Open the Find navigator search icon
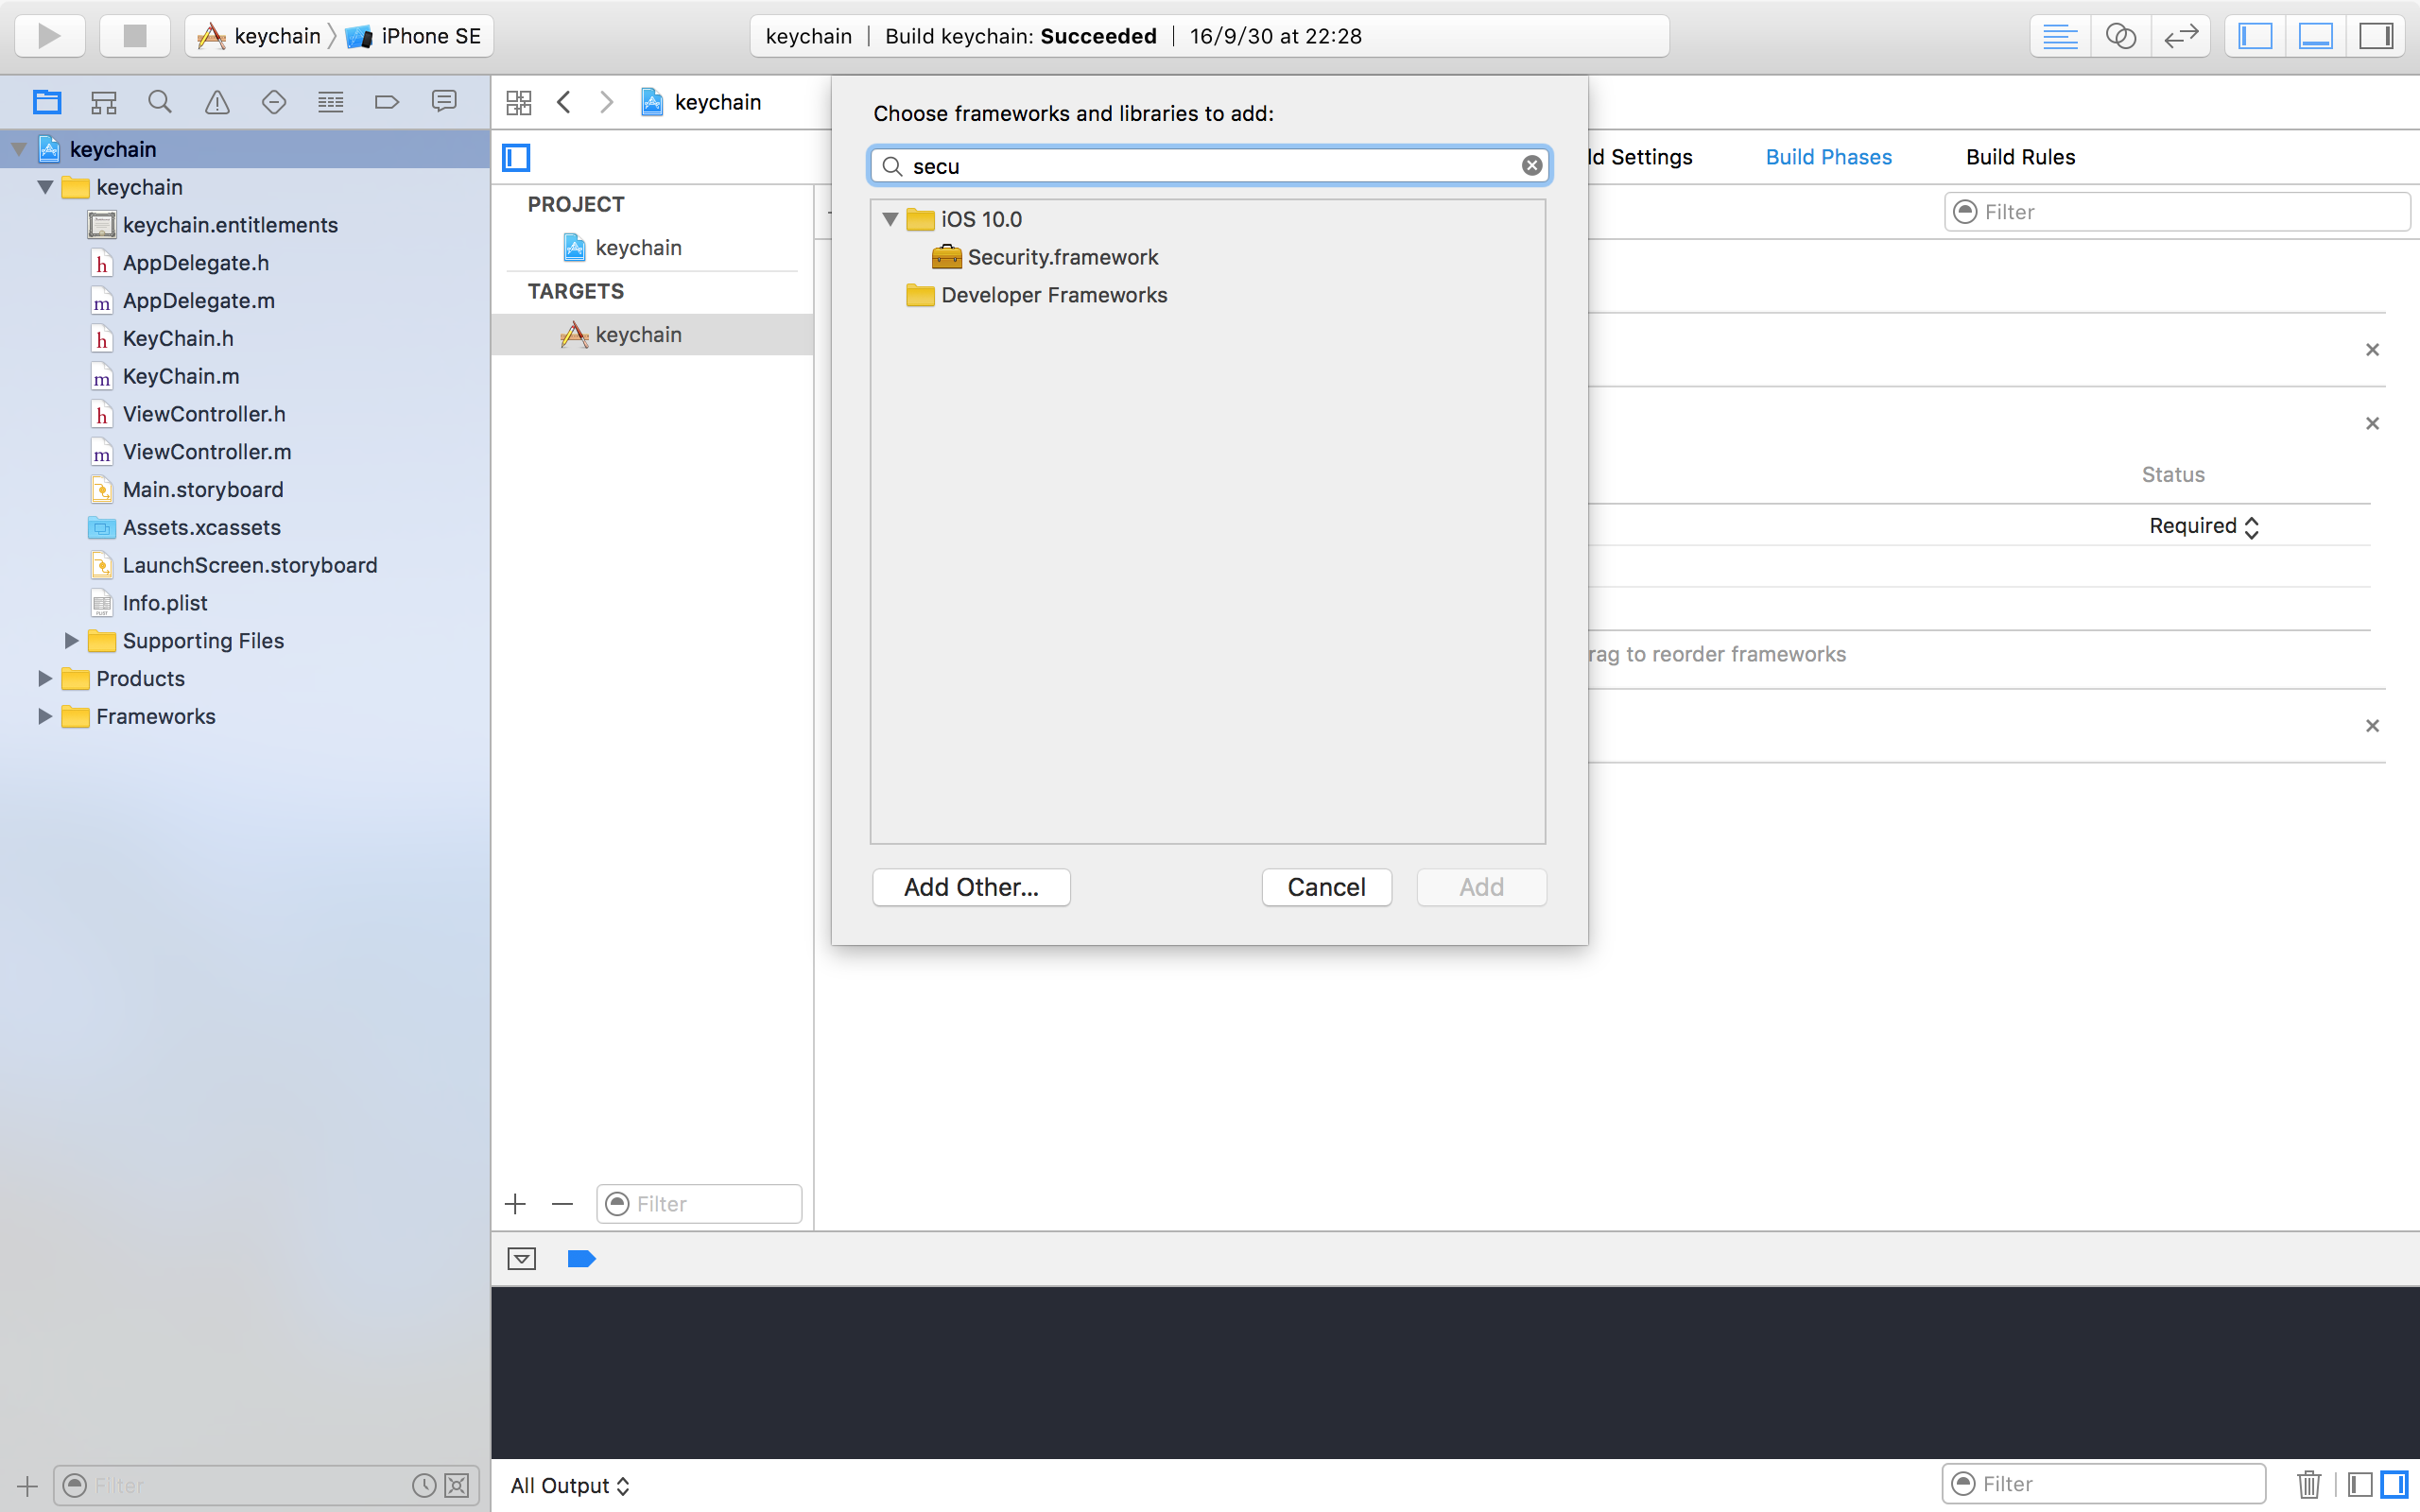The width and height of the screenshot is (2420, 1512). click(x=160, y=102)
